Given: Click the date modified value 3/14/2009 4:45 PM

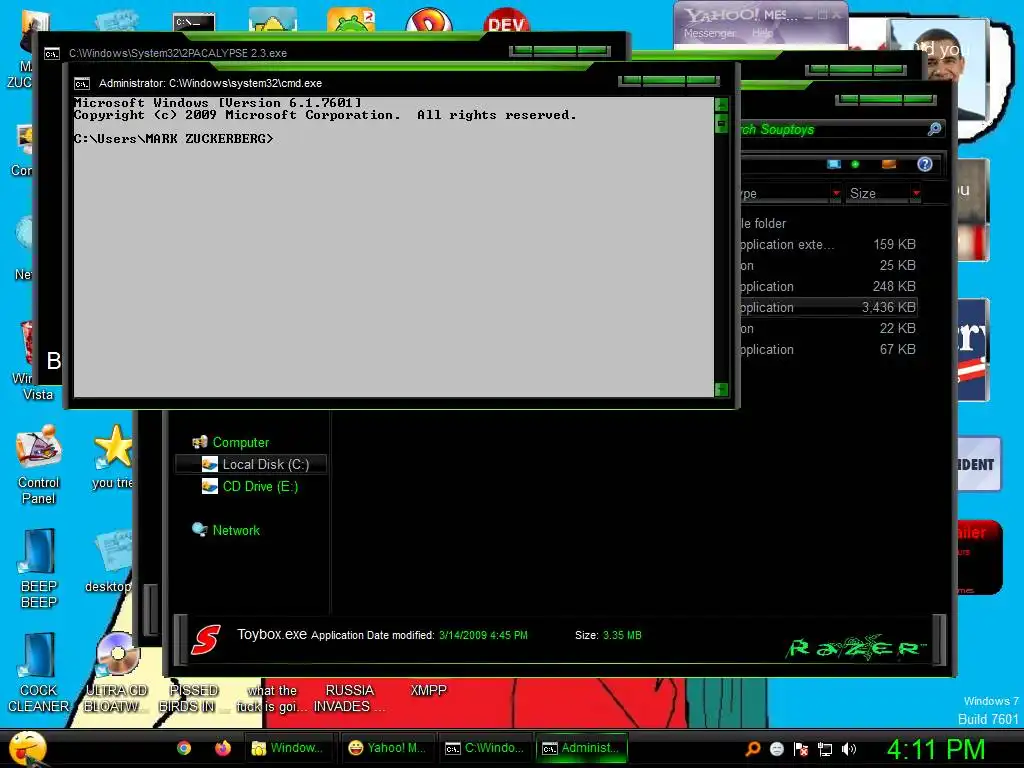Looking at the screenshot, I should 483,635.
